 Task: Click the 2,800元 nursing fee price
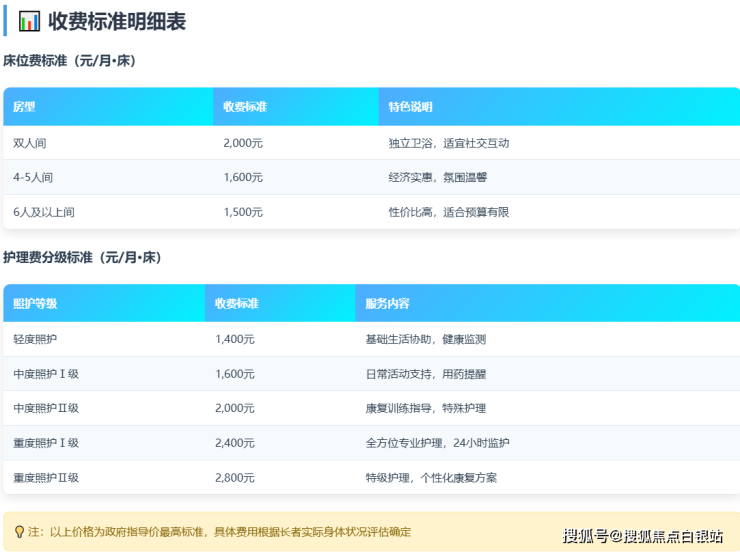pos(235,477)
